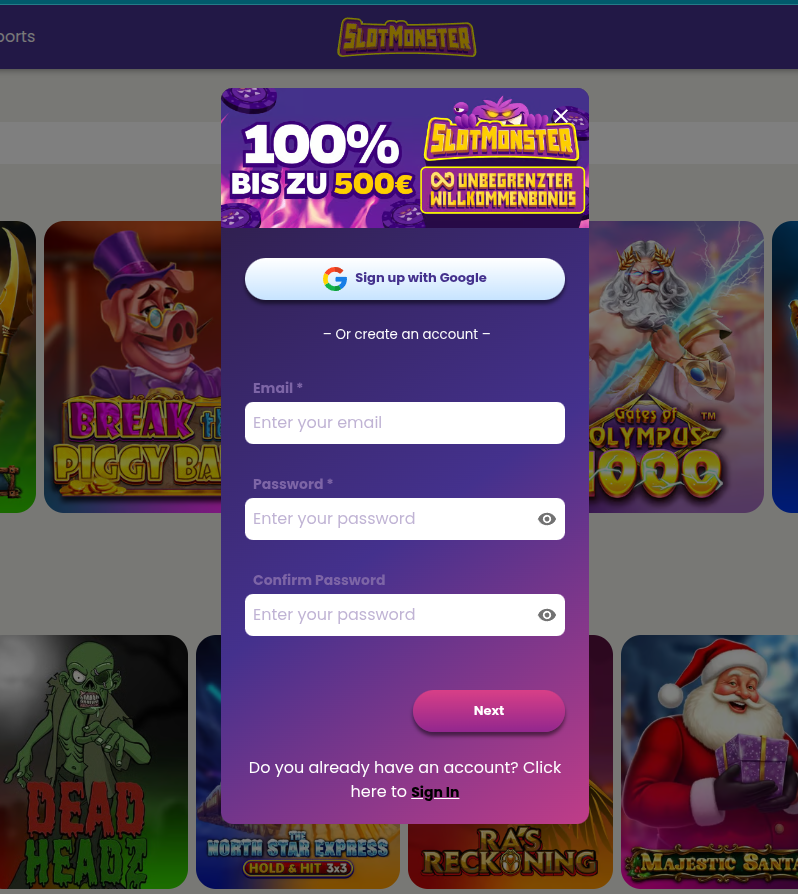
Task: Open Gates of Olympus 1000 game tile
Action: click(676, 367)
